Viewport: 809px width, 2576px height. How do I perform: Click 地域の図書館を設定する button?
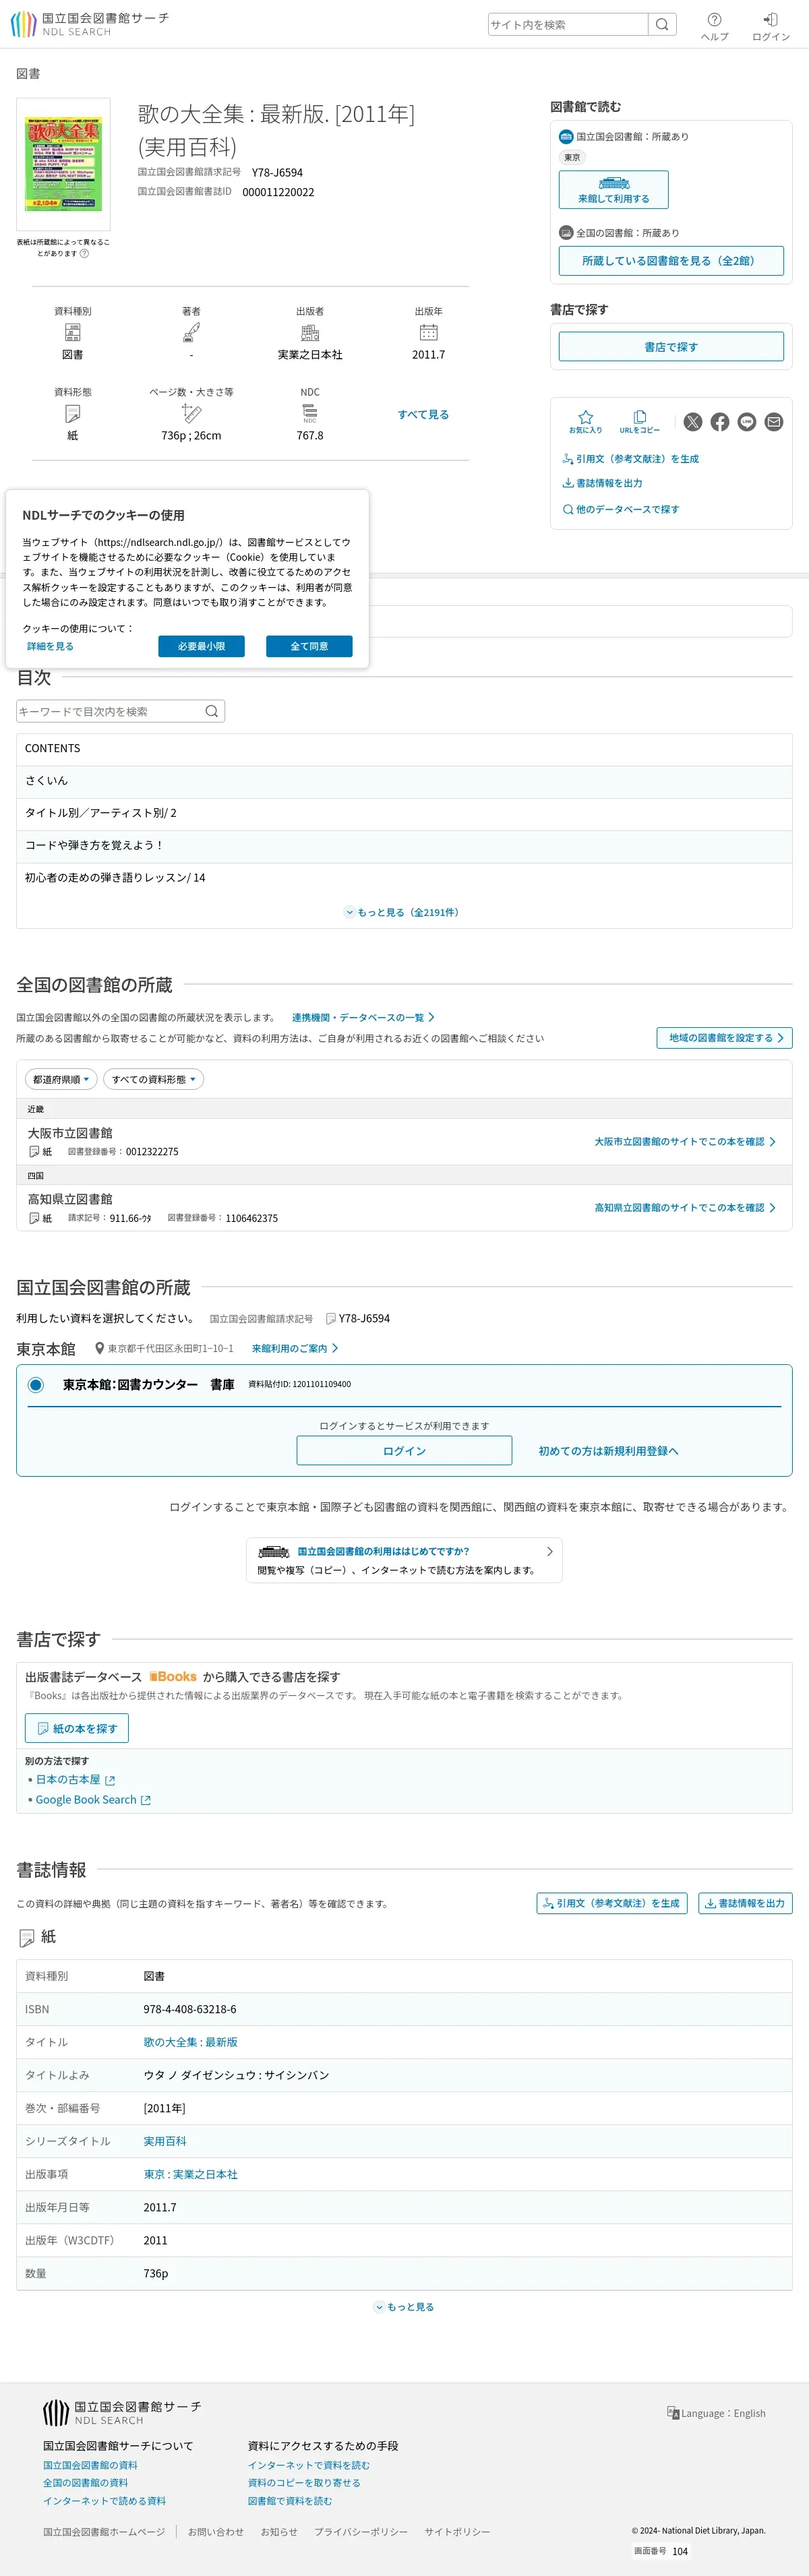[x=724, y=1038]
